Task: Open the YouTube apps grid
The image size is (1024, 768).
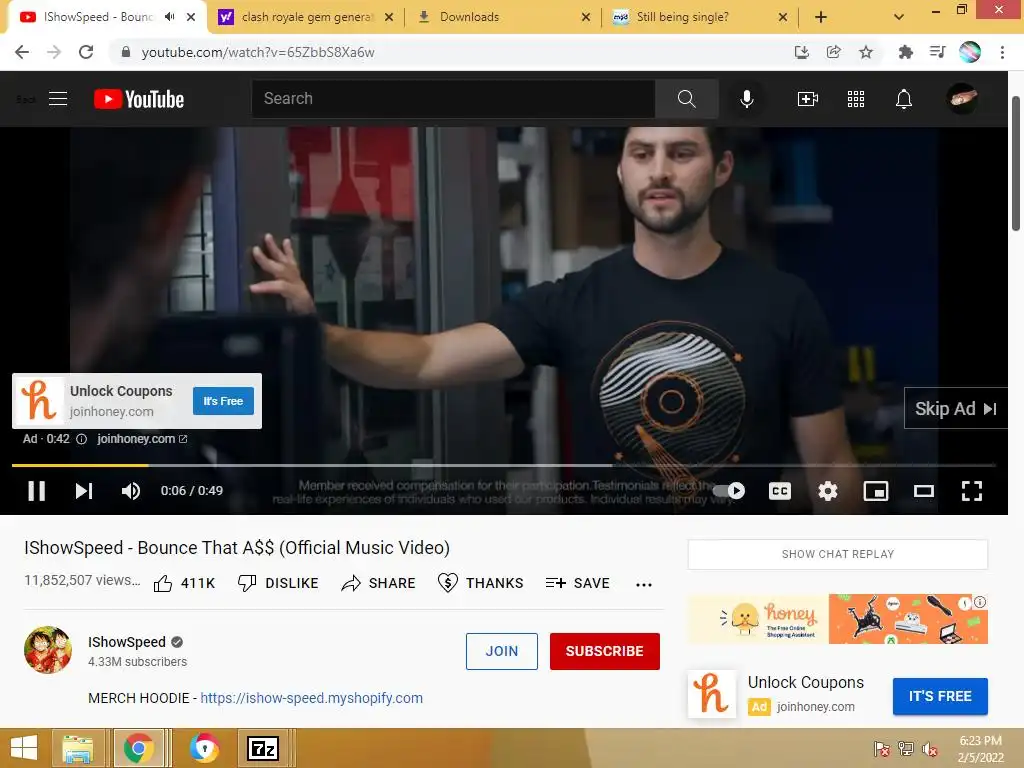Action: tap(856, 99)
